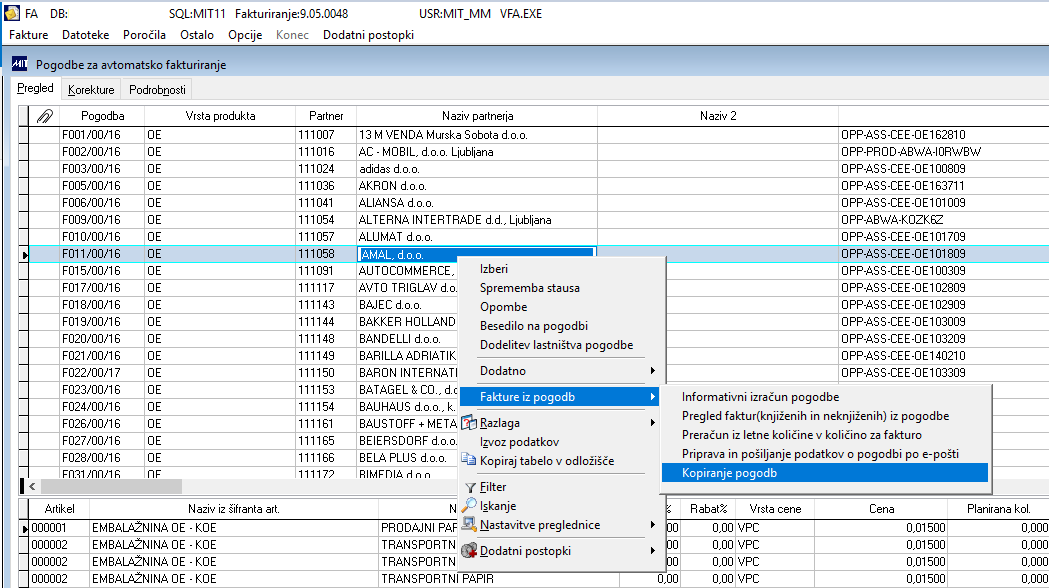Click the funnel Filter icon
1049x588 pixels.
[x=469, y=487]
